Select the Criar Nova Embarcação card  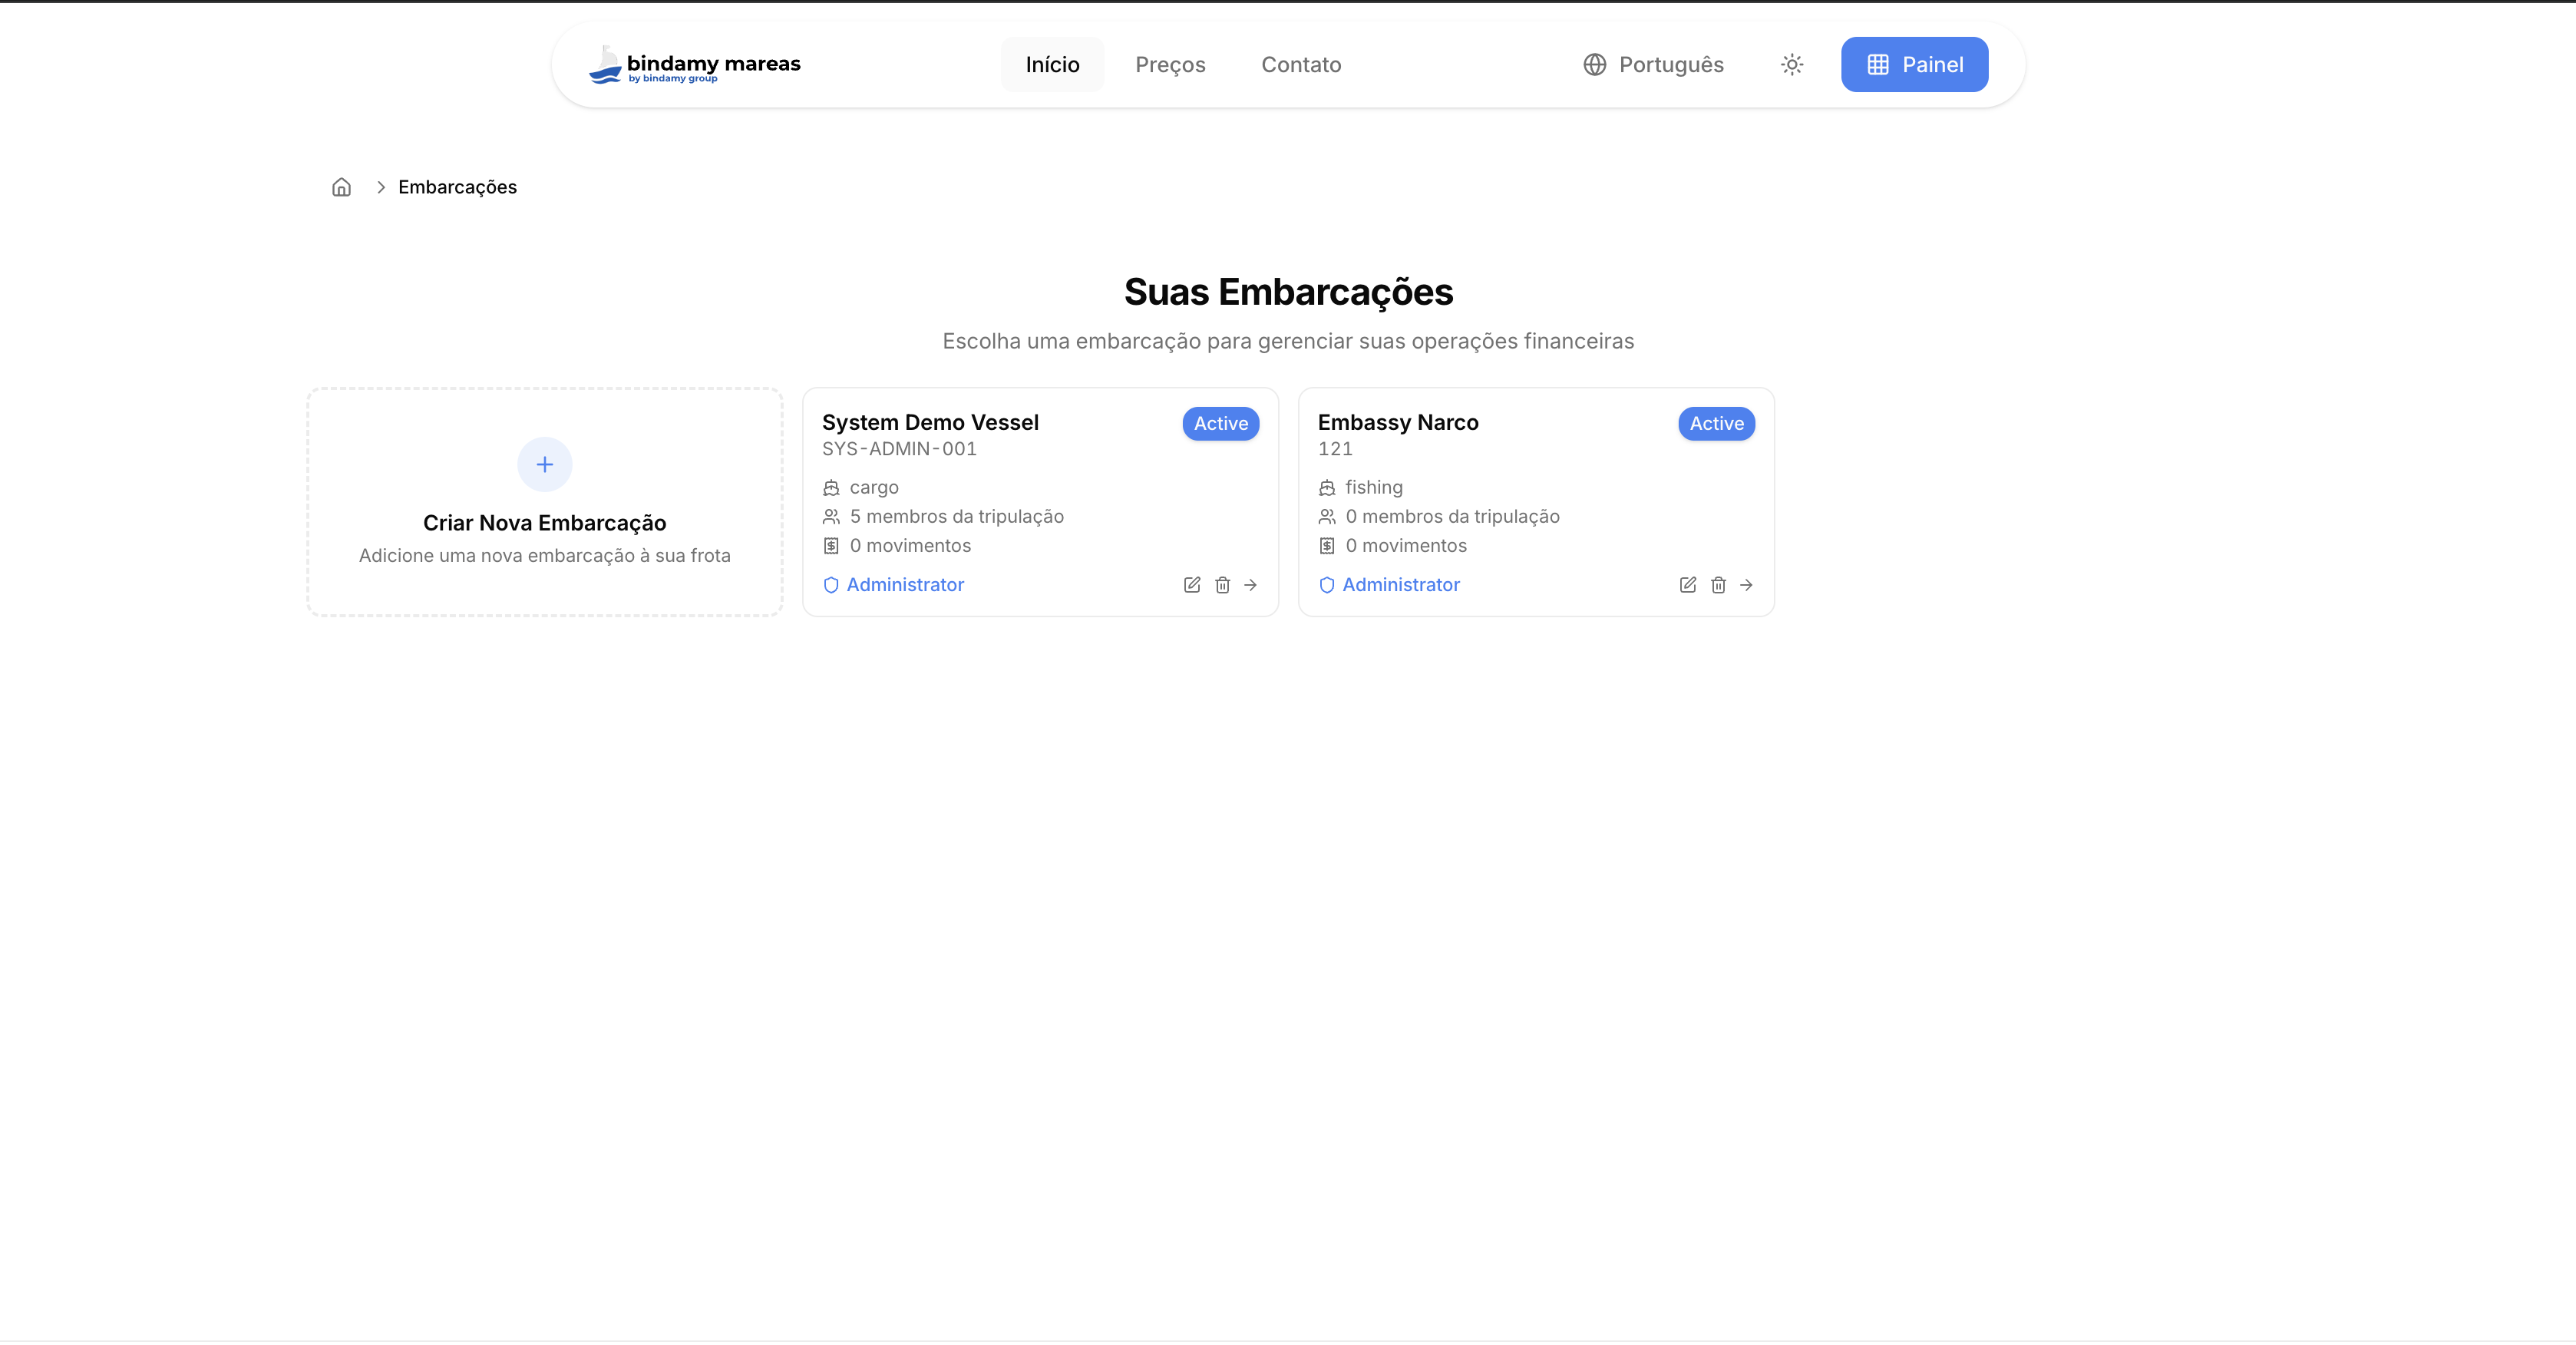(544, 523)
